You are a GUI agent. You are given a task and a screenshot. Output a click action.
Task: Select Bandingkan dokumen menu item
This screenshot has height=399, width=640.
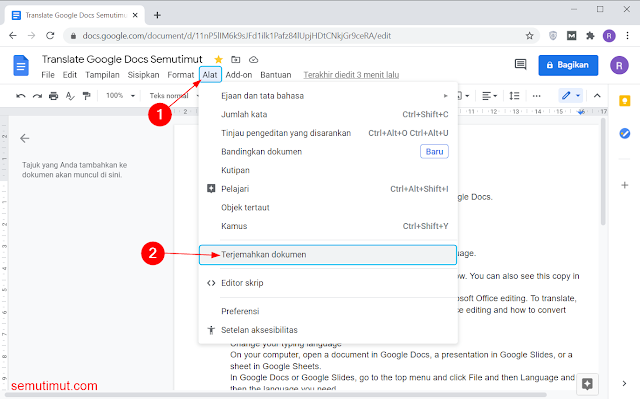coord(328,152)
